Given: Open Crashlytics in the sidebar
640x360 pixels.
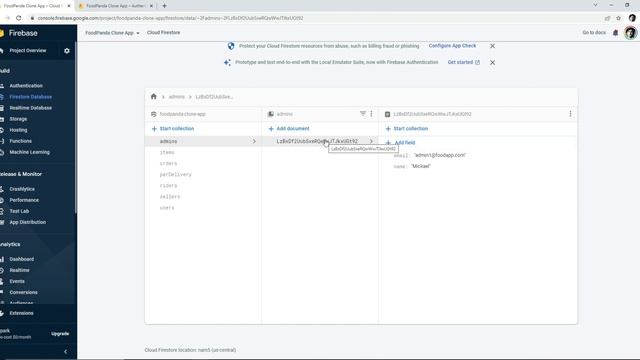Looking at the screenshot, I should pos(22,189).
